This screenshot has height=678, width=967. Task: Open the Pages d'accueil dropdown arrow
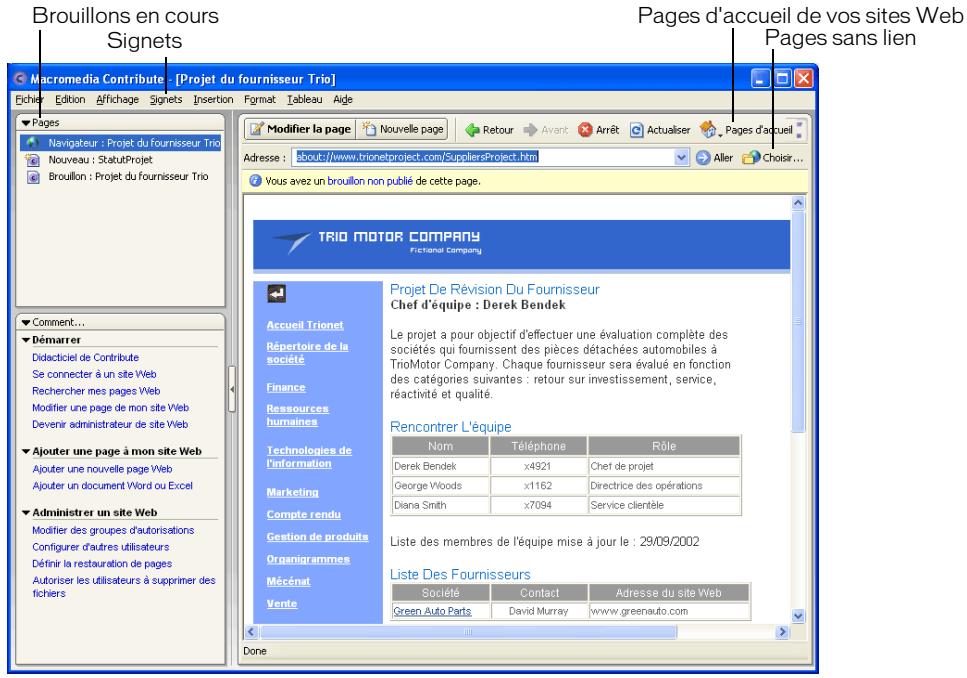coord(720,134)
